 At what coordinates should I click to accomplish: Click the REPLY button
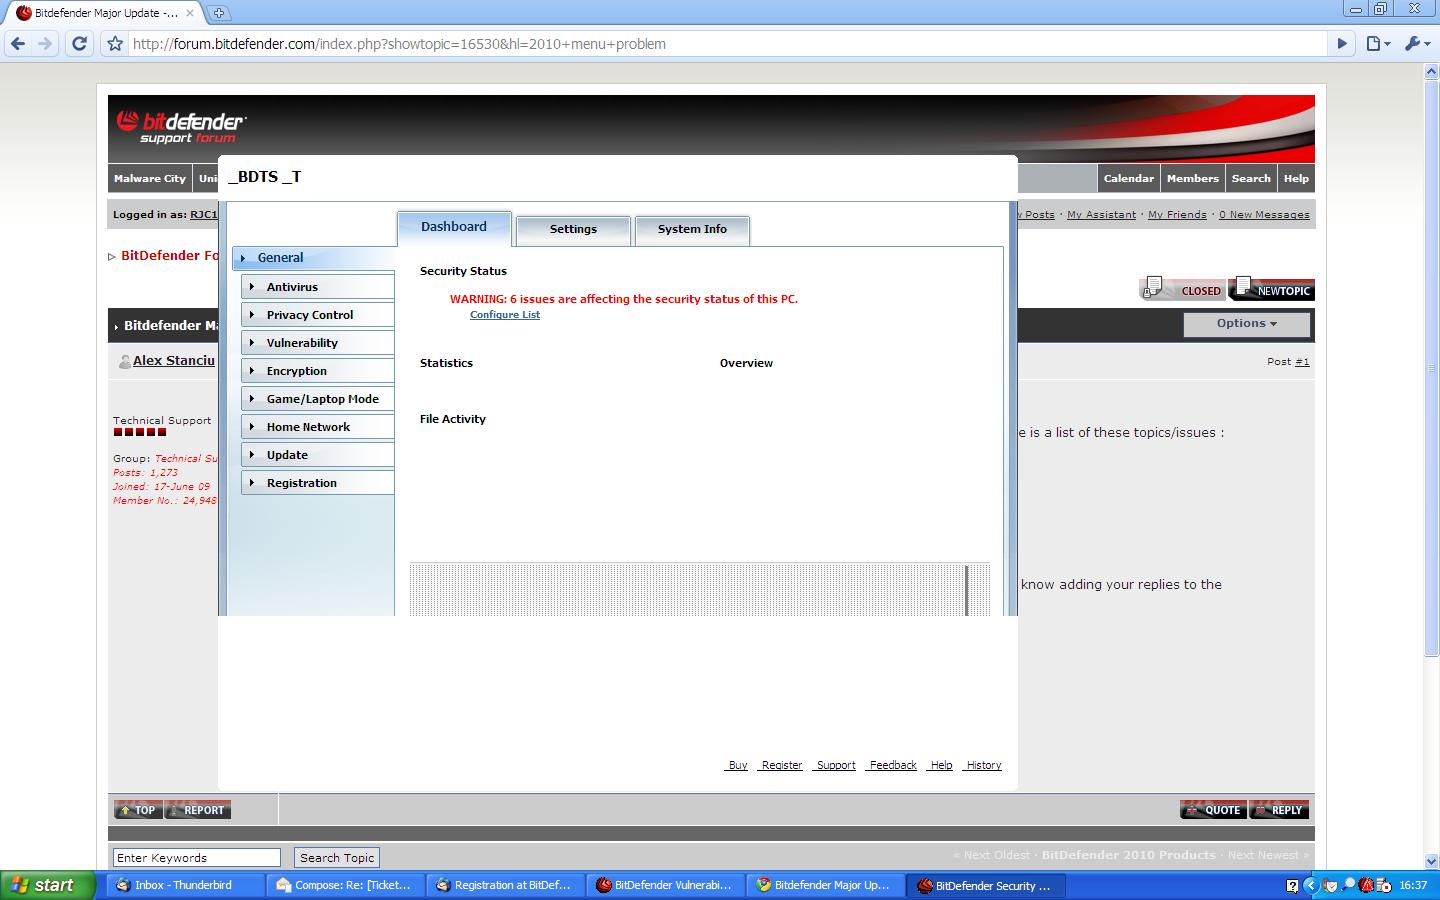tap(1279, 810)
